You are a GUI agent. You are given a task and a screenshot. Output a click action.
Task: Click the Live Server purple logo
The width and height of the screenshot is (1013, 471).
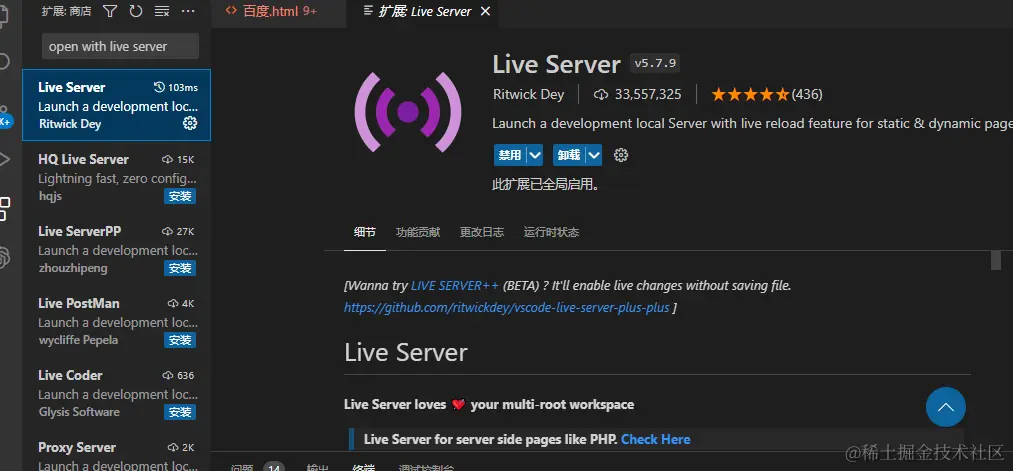408,112
